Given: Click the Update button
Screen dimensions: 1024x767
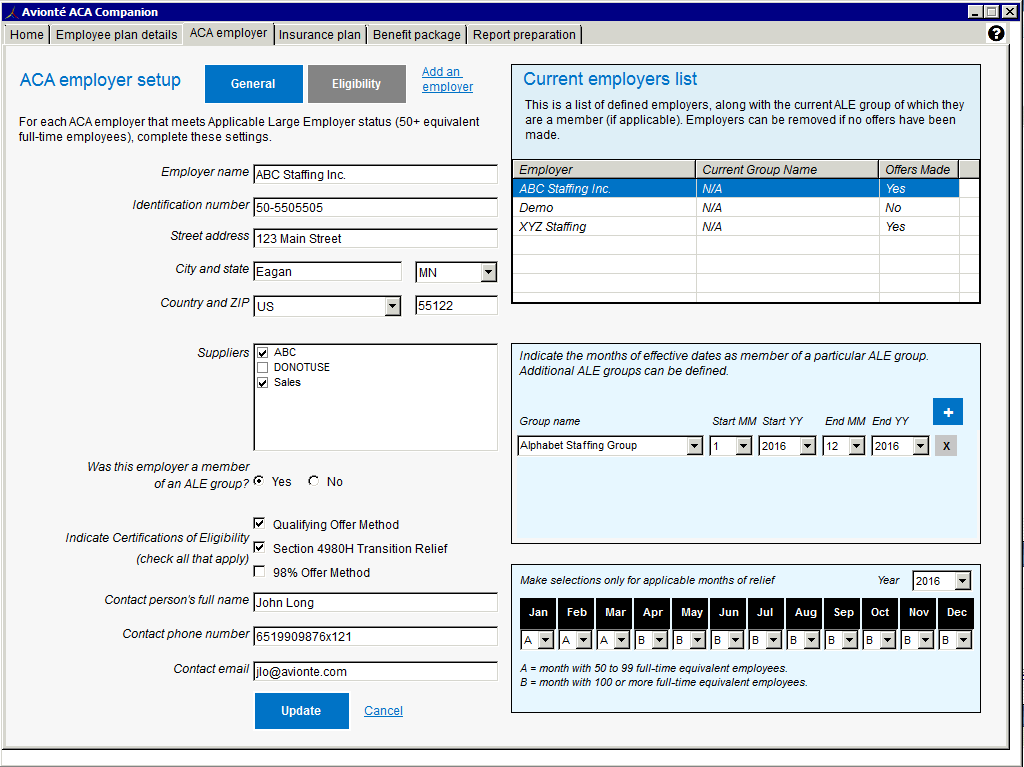Looking at the screenshot, I should tap(302, 710).
